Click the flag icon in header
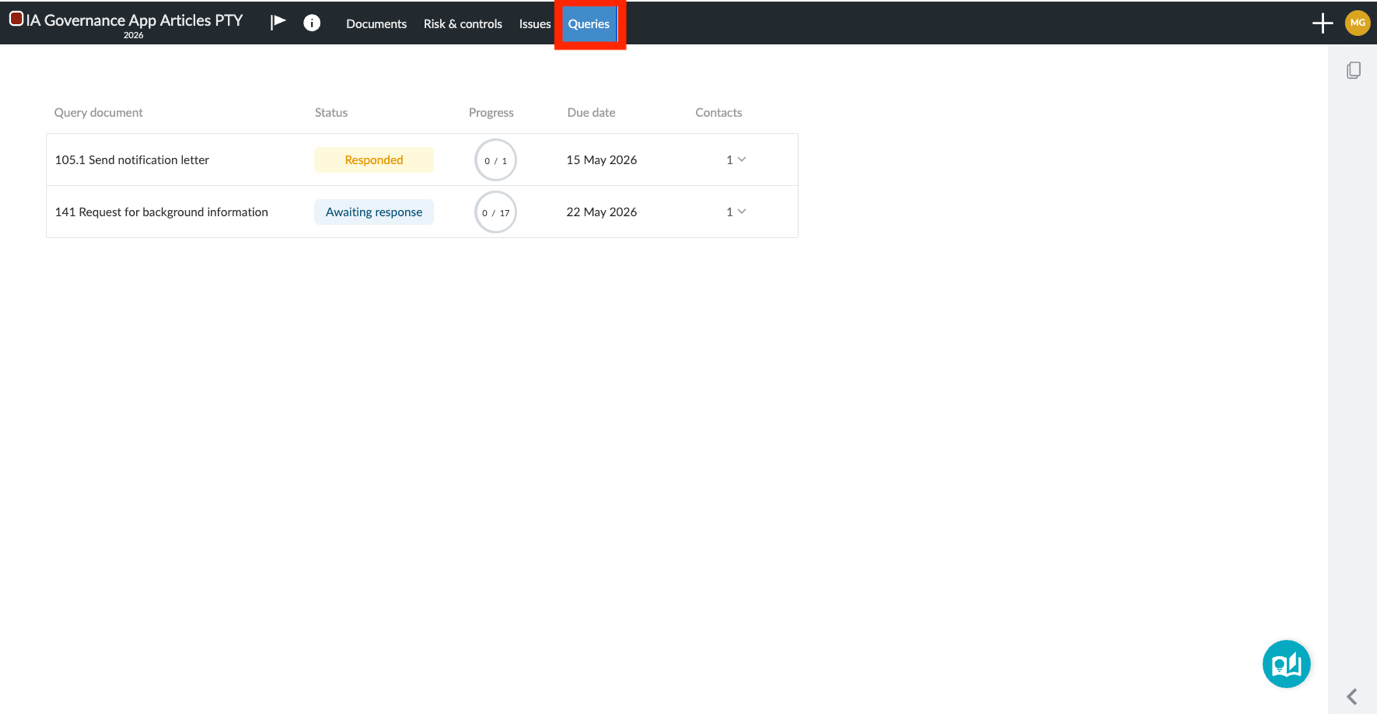Viewport: 1377px width, 714px height. point(278,22)
